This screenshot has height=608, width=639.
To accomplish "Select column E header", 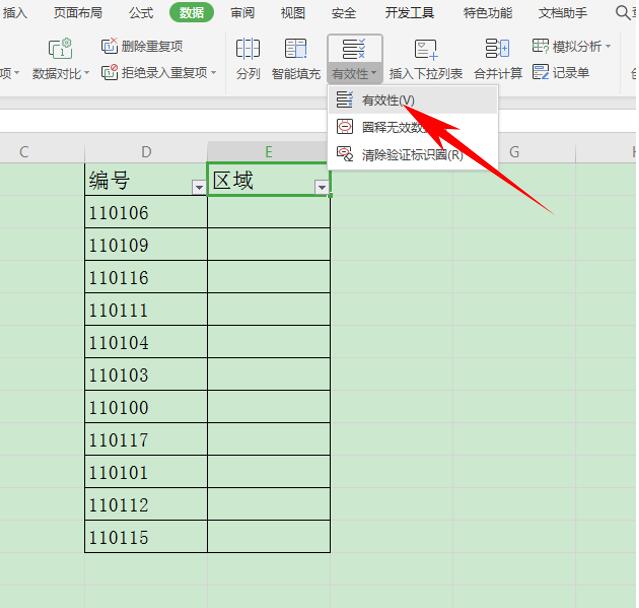I will pyautogui.click(x=269, y=152).
